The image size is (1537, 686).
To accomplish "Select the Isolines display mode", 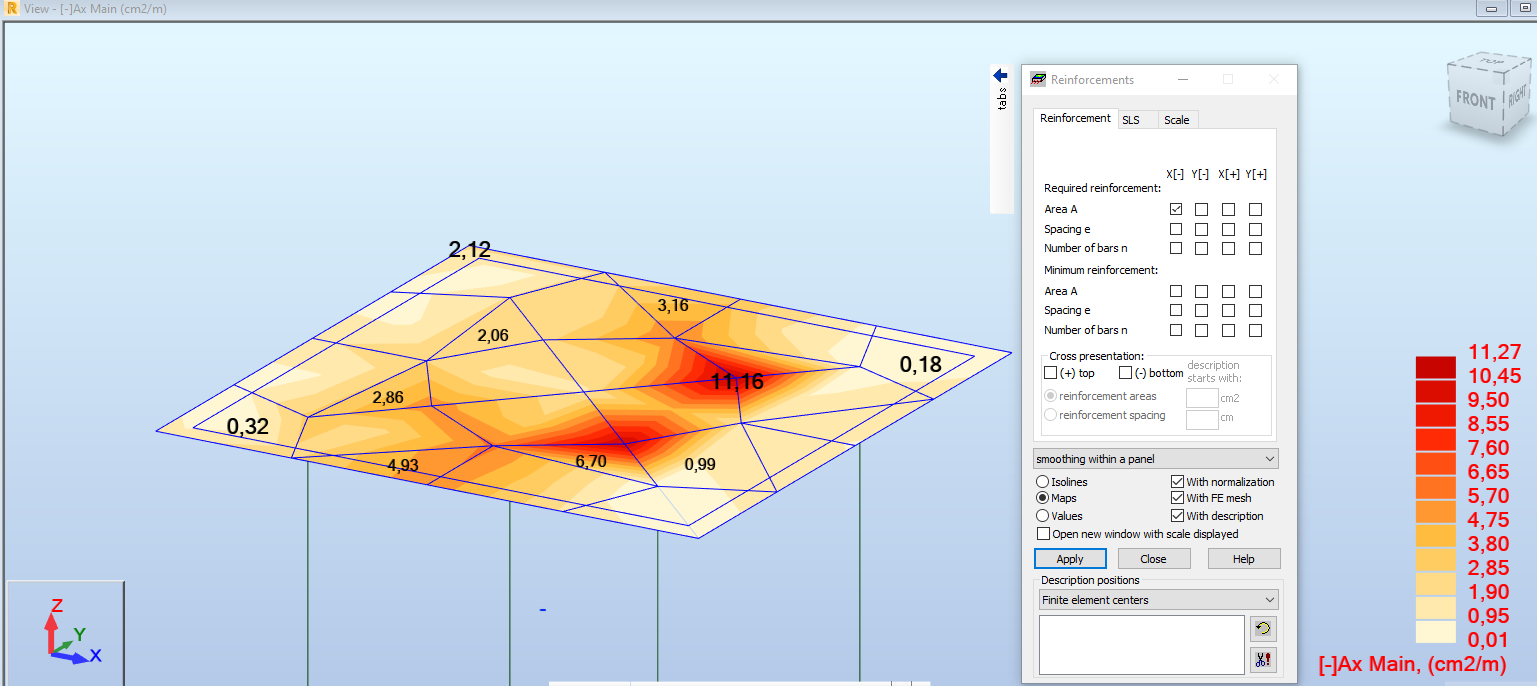I will (1041, 481).
